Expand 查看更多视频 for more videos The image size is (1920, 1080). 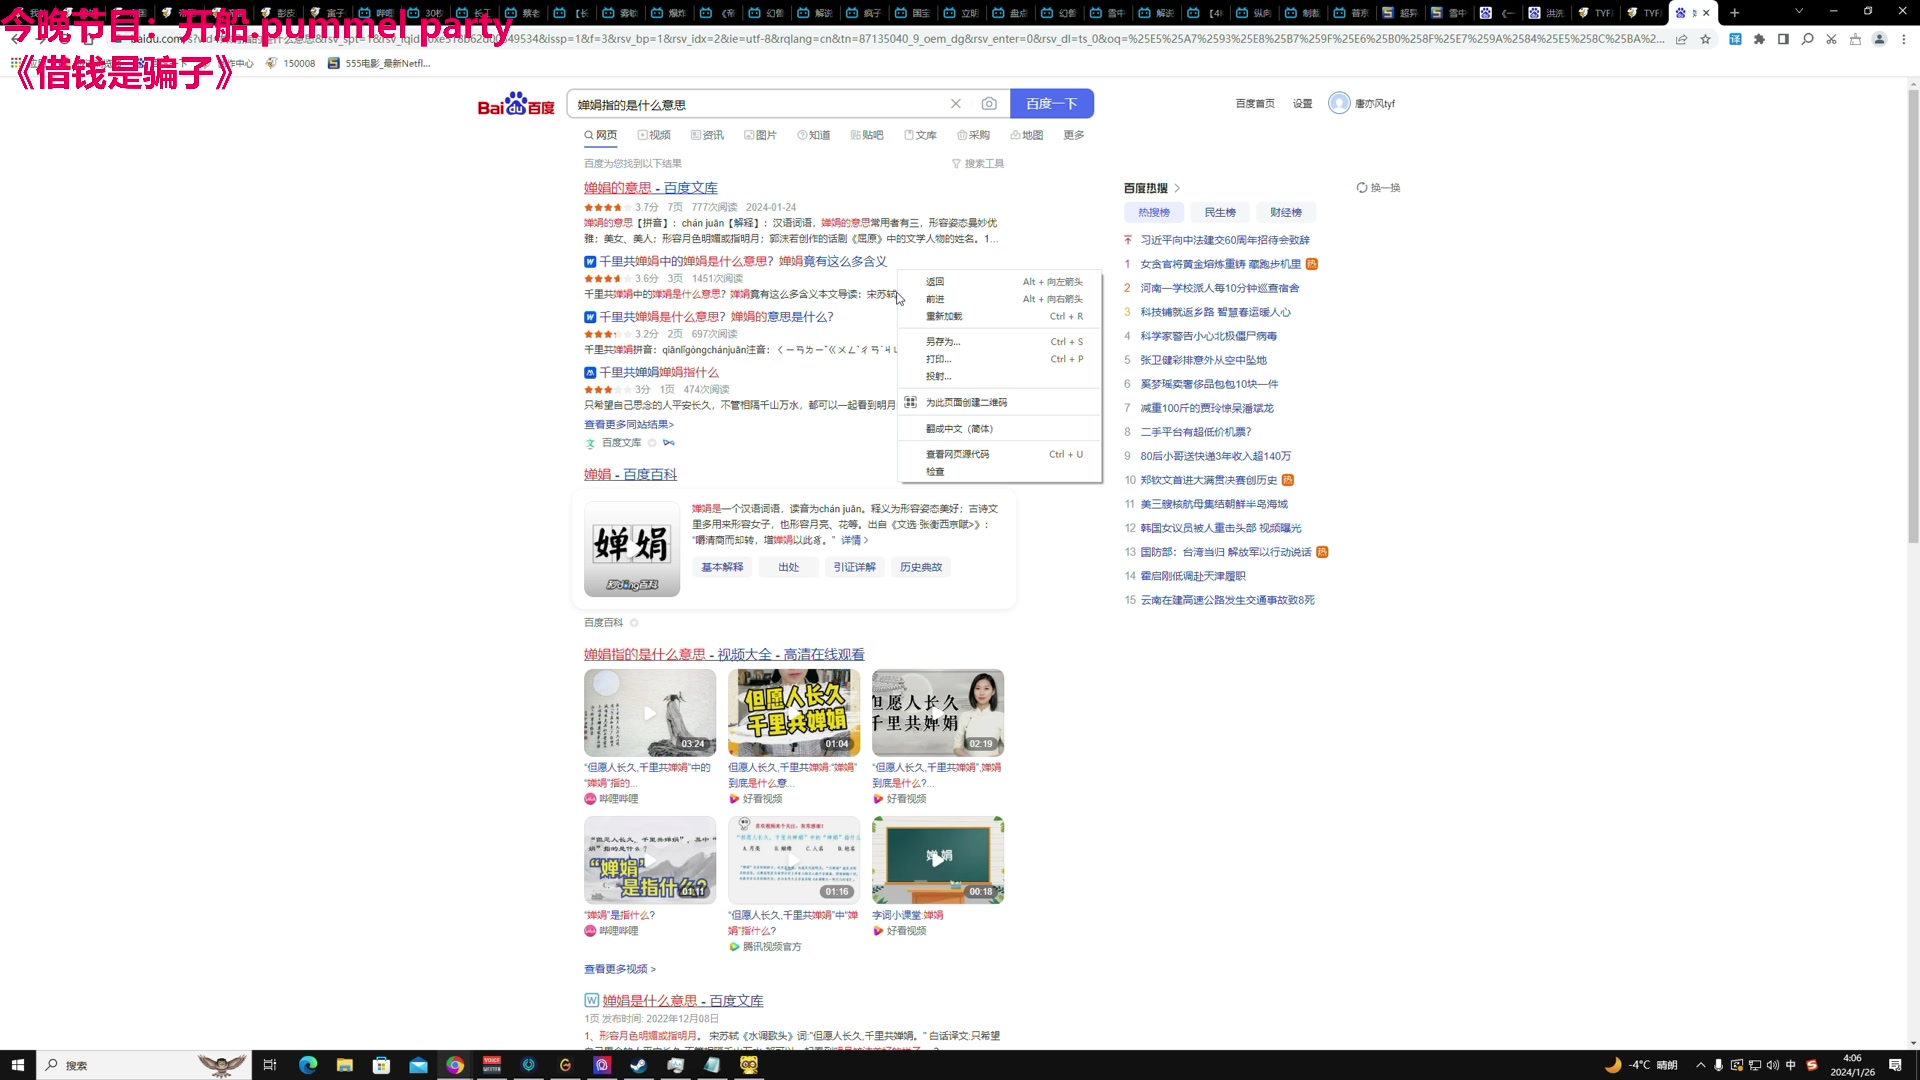pyautogui.click(x=617, y=968)
